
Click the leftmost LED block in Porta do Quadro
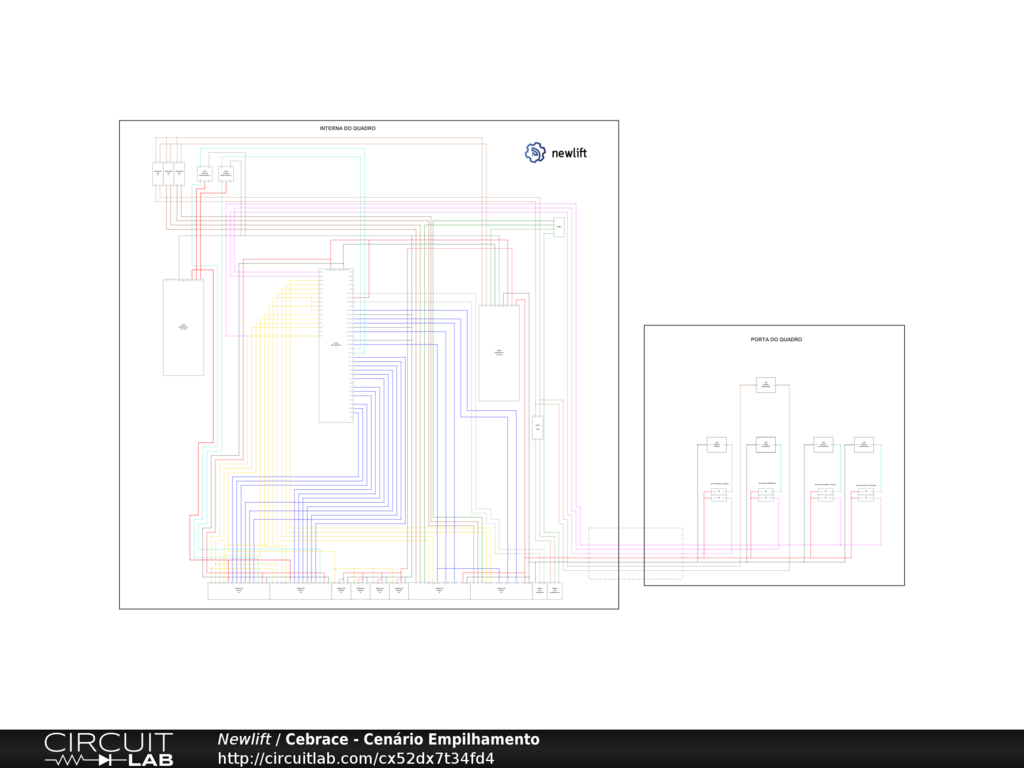click(716, 445)
